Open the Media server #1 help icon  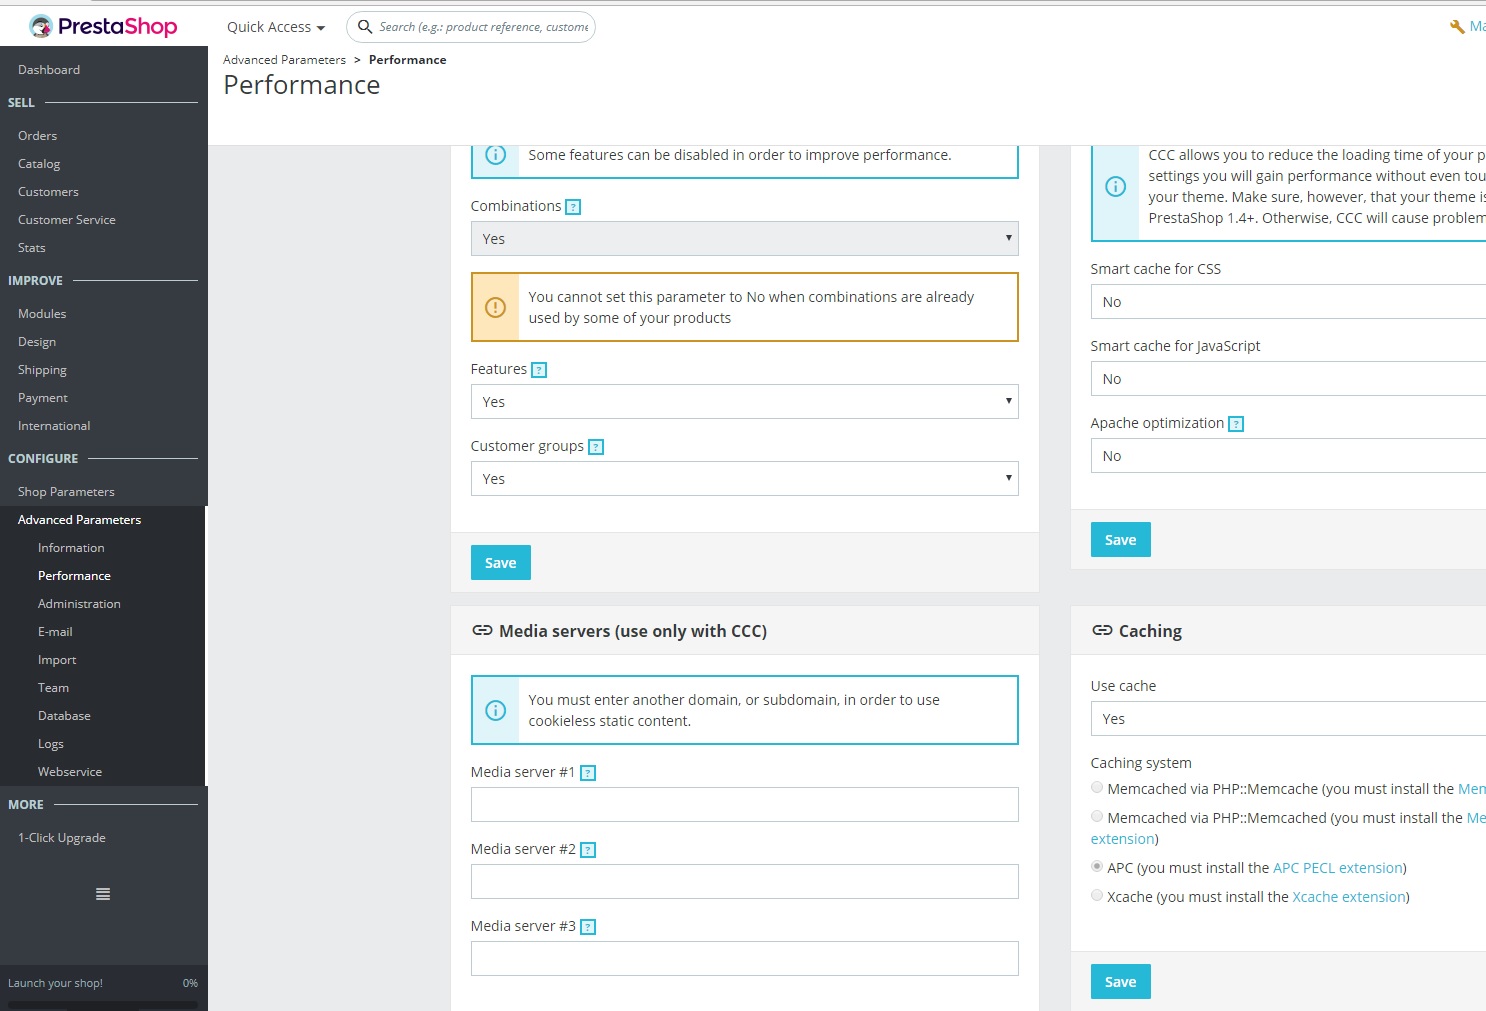588,773
